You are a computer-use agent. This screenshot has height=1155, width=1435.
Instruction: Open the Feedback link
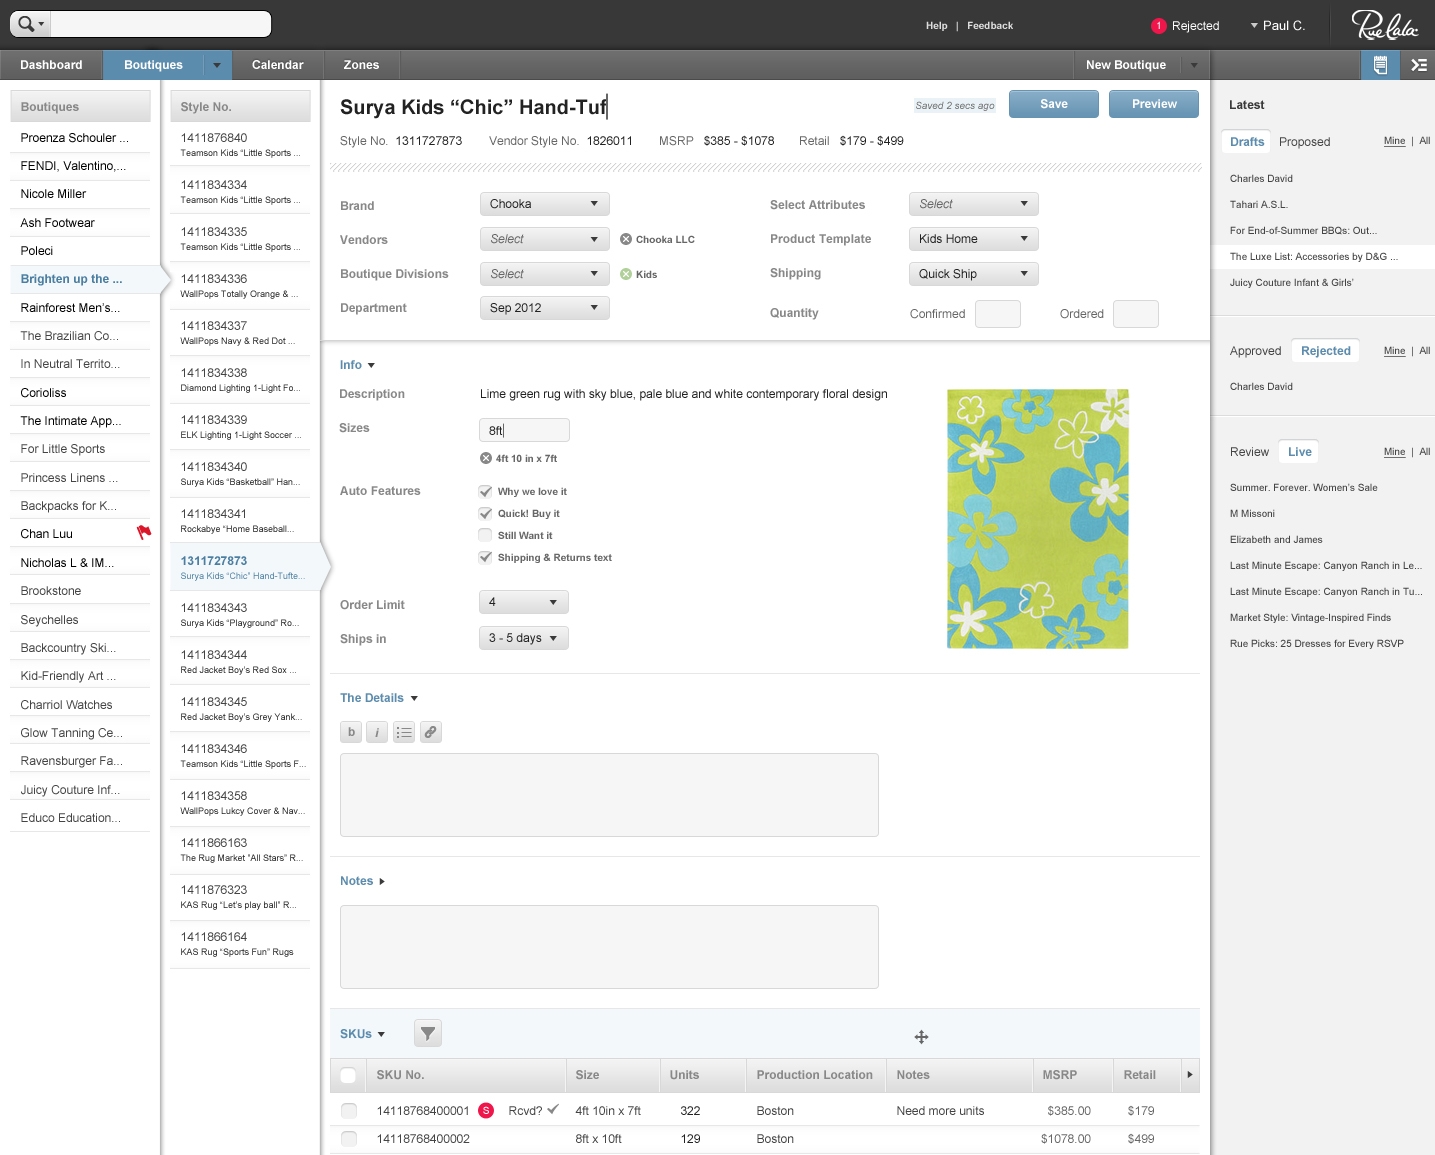click(990, 26)
